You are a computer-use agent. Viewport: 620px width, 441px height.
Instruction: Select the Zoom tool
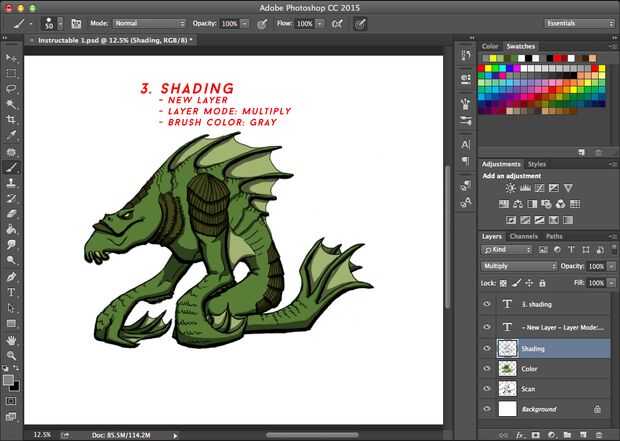11,355
